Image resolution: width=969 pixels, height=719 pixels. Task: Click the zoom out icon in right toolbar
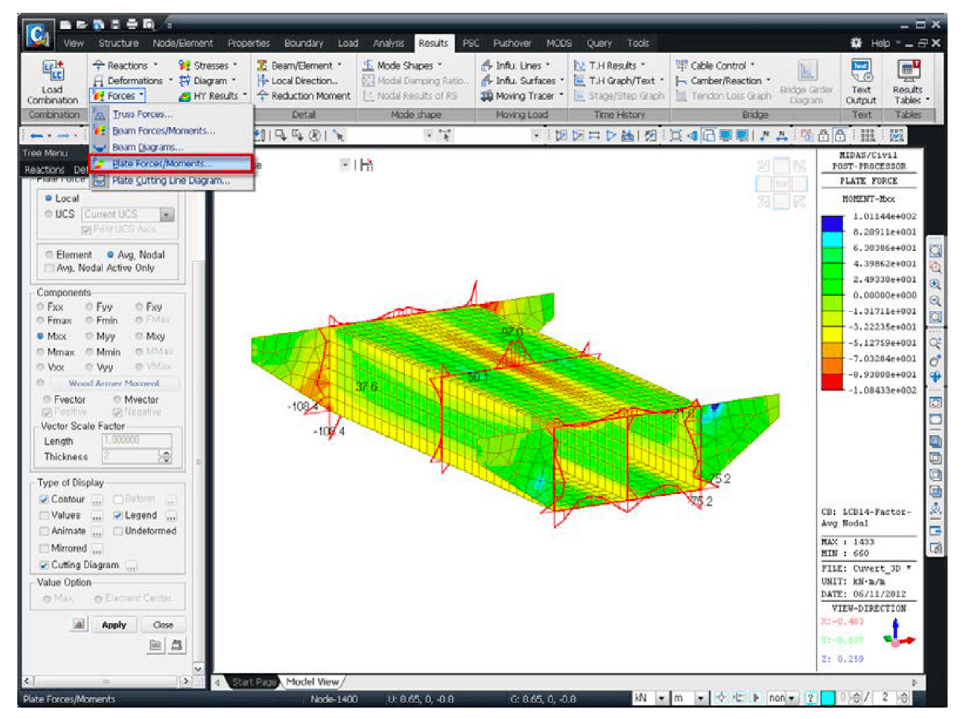(x=936, y=301)
